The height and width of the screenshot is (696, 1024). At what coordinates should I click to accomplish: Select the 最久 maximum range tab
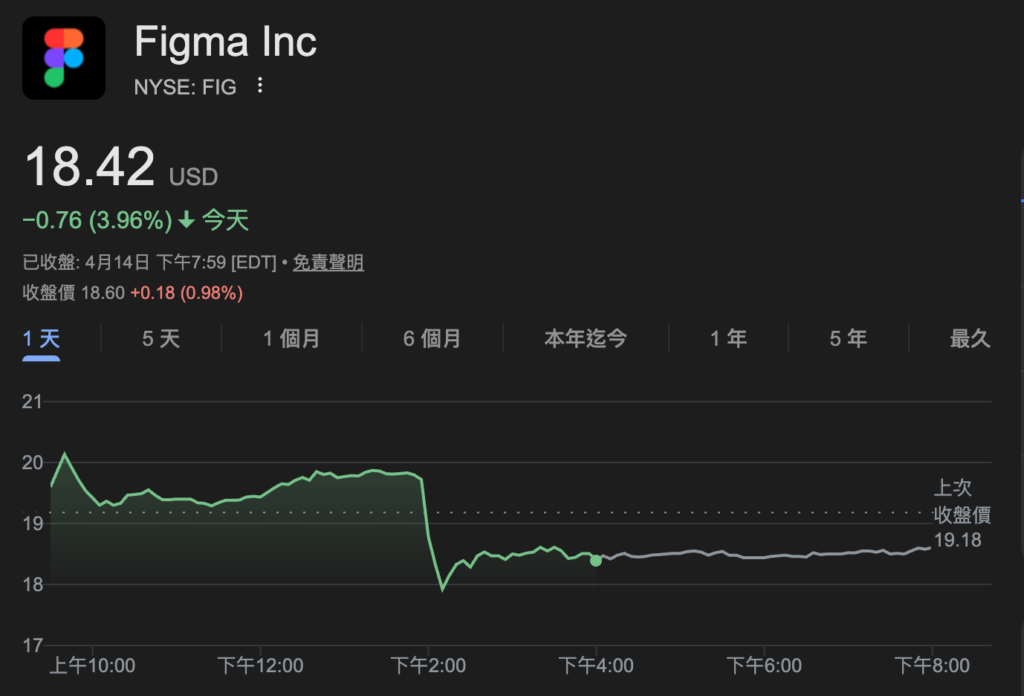pyautogui.click(x=969, y=339)
